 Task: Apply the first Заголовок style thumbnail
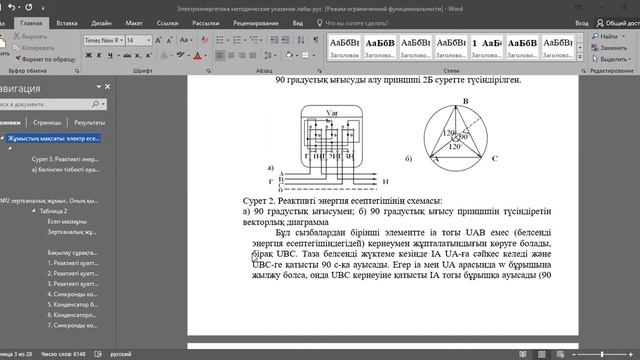[344, 47]
